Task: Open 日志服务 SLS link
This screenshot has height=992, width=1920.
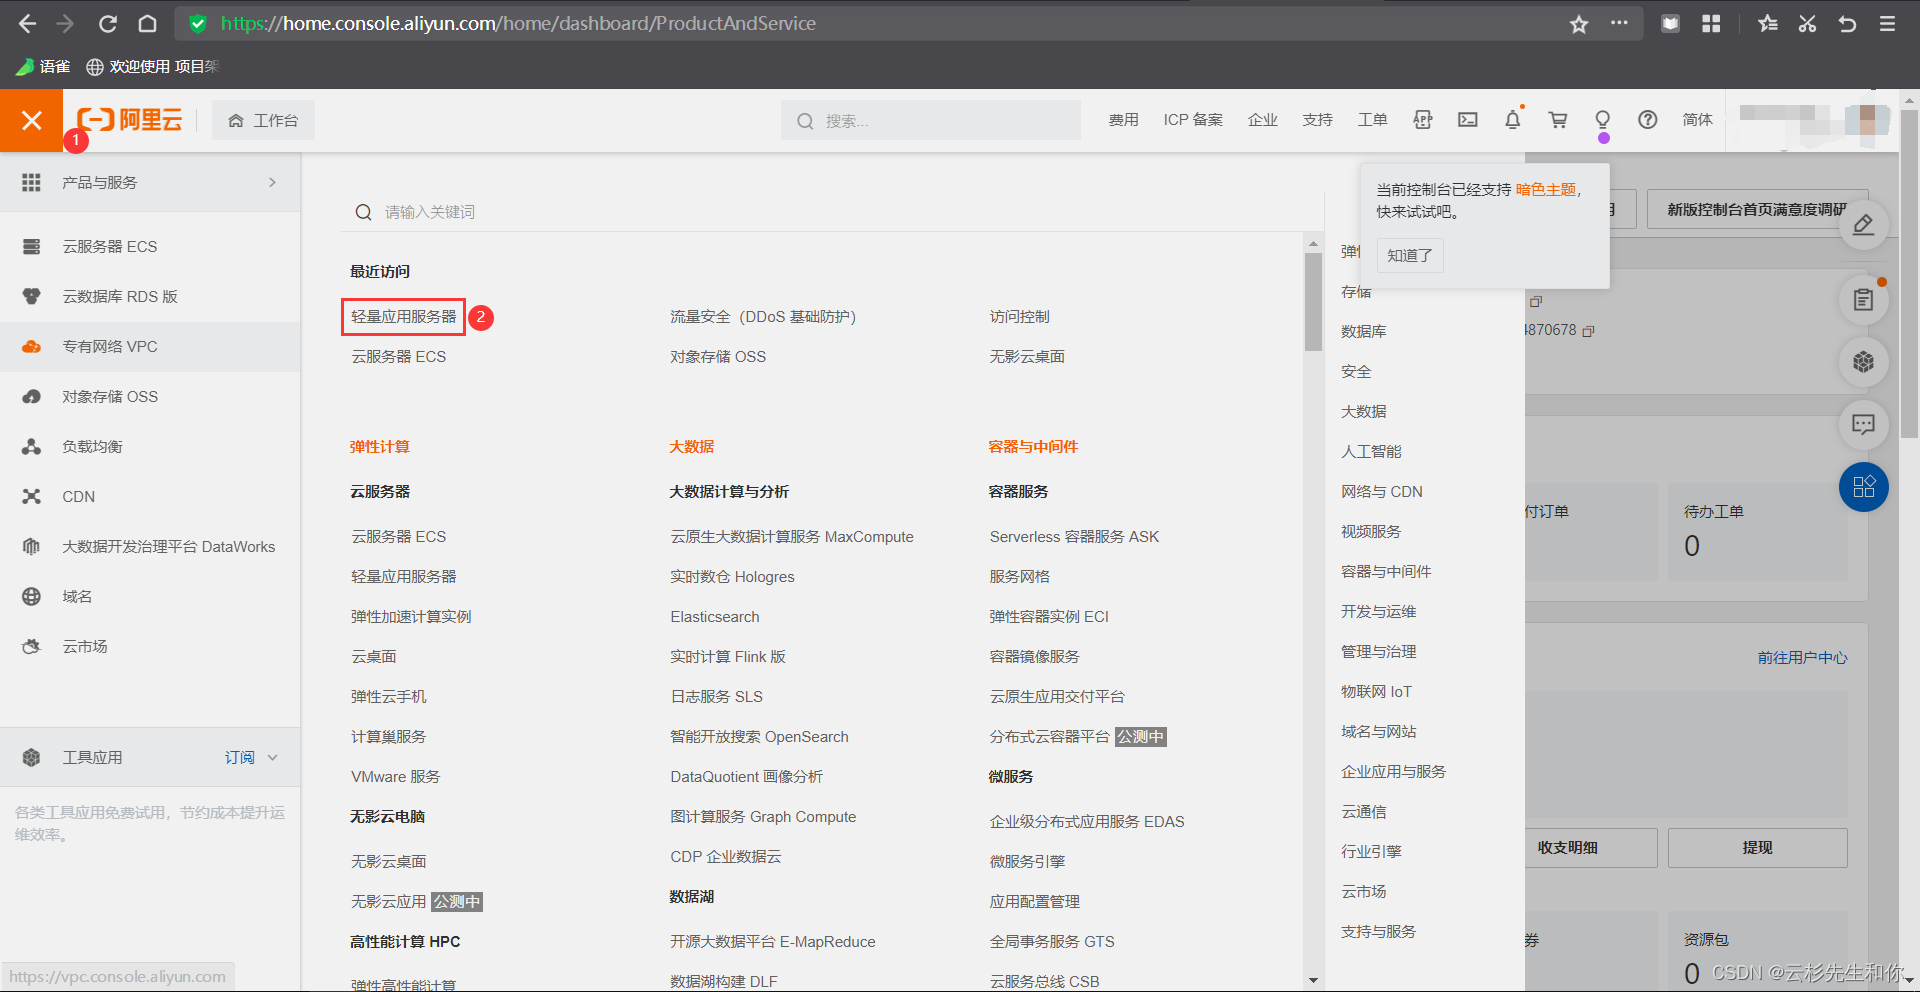Action: point(717,696)
